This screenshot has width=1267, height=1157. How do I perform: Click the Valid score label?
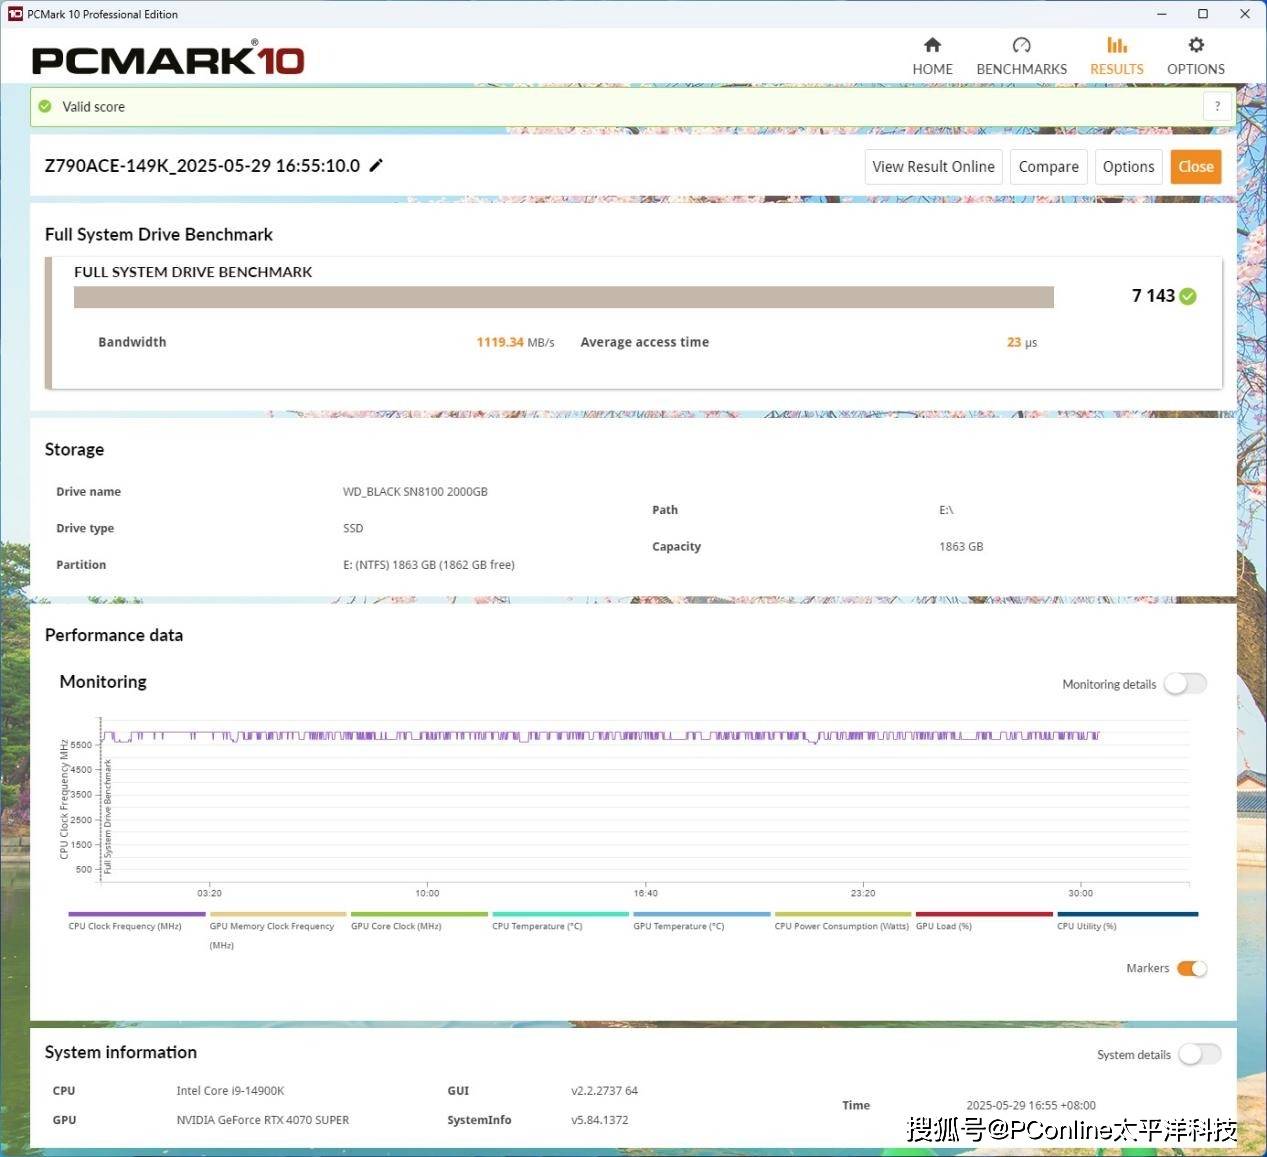click(93, 106)
